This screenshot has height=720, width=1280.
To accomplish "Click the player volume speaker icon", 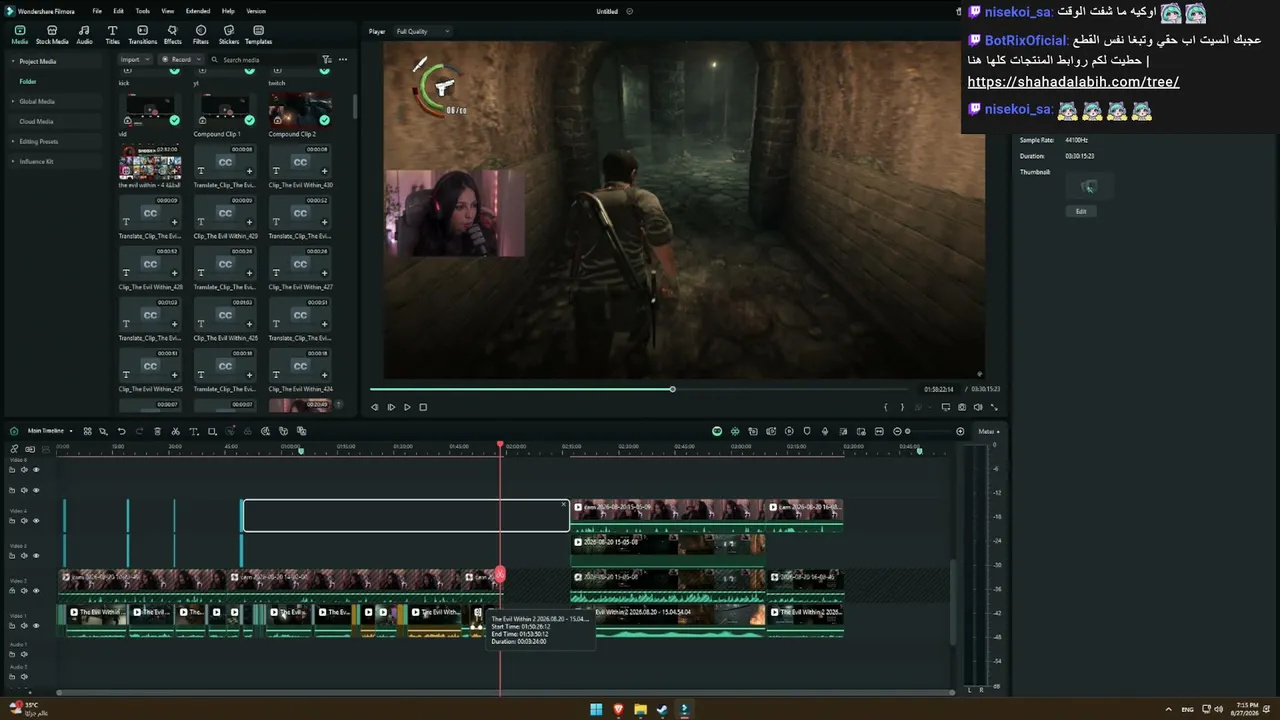I will pyautogui.click(x=978, y=407).
